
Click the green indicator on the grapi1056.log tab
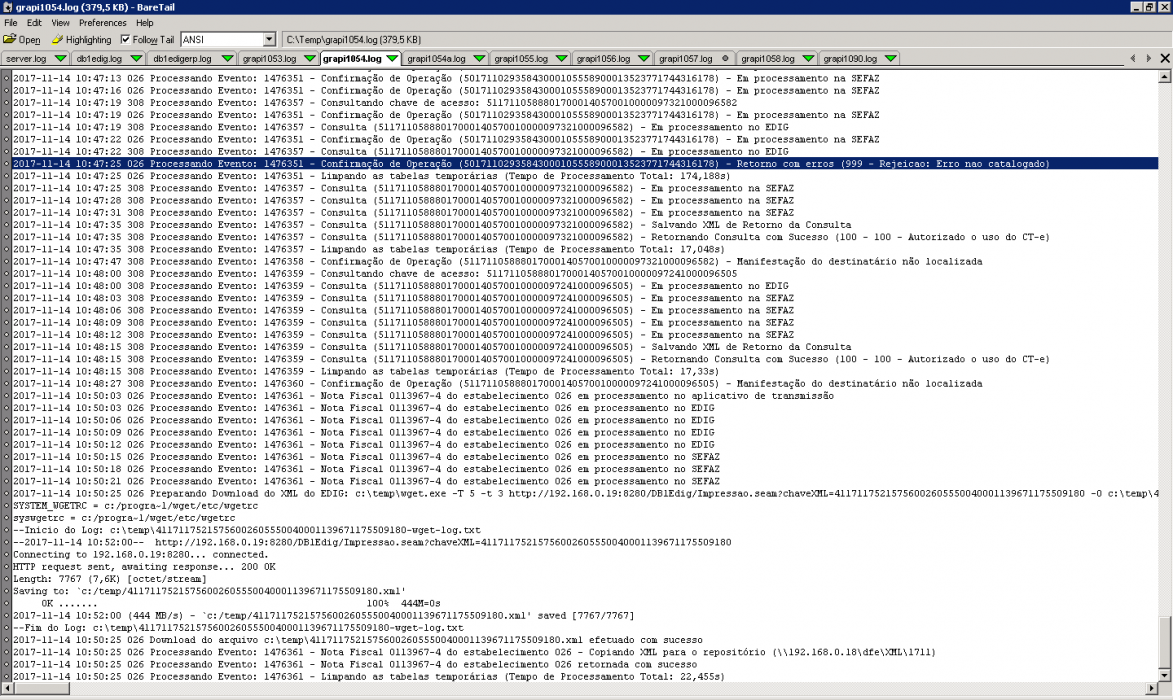coord(643,58)
